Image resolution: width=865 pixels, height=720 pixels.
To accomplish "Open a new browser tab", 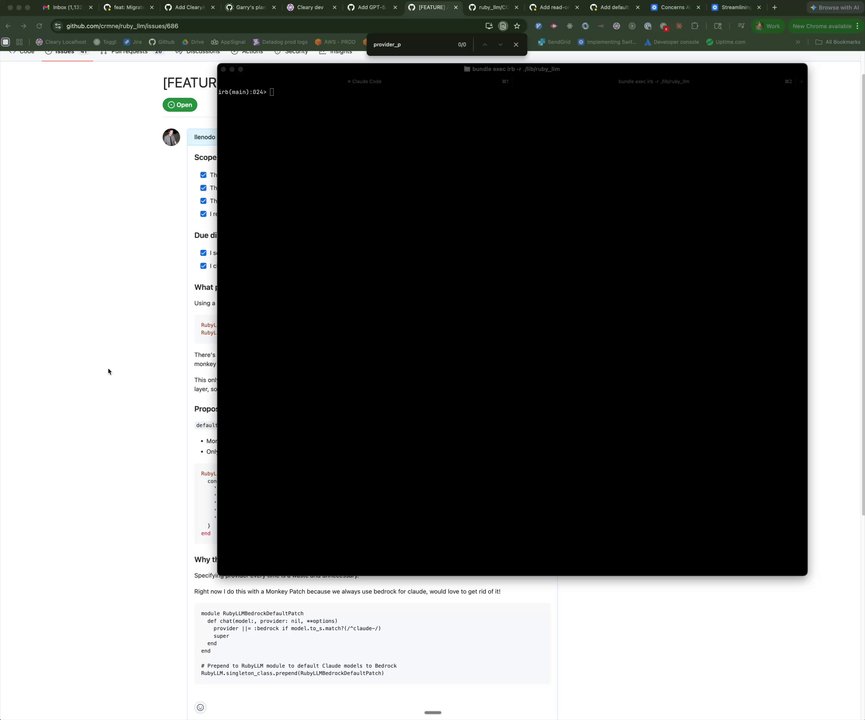I will pos(775,8).
